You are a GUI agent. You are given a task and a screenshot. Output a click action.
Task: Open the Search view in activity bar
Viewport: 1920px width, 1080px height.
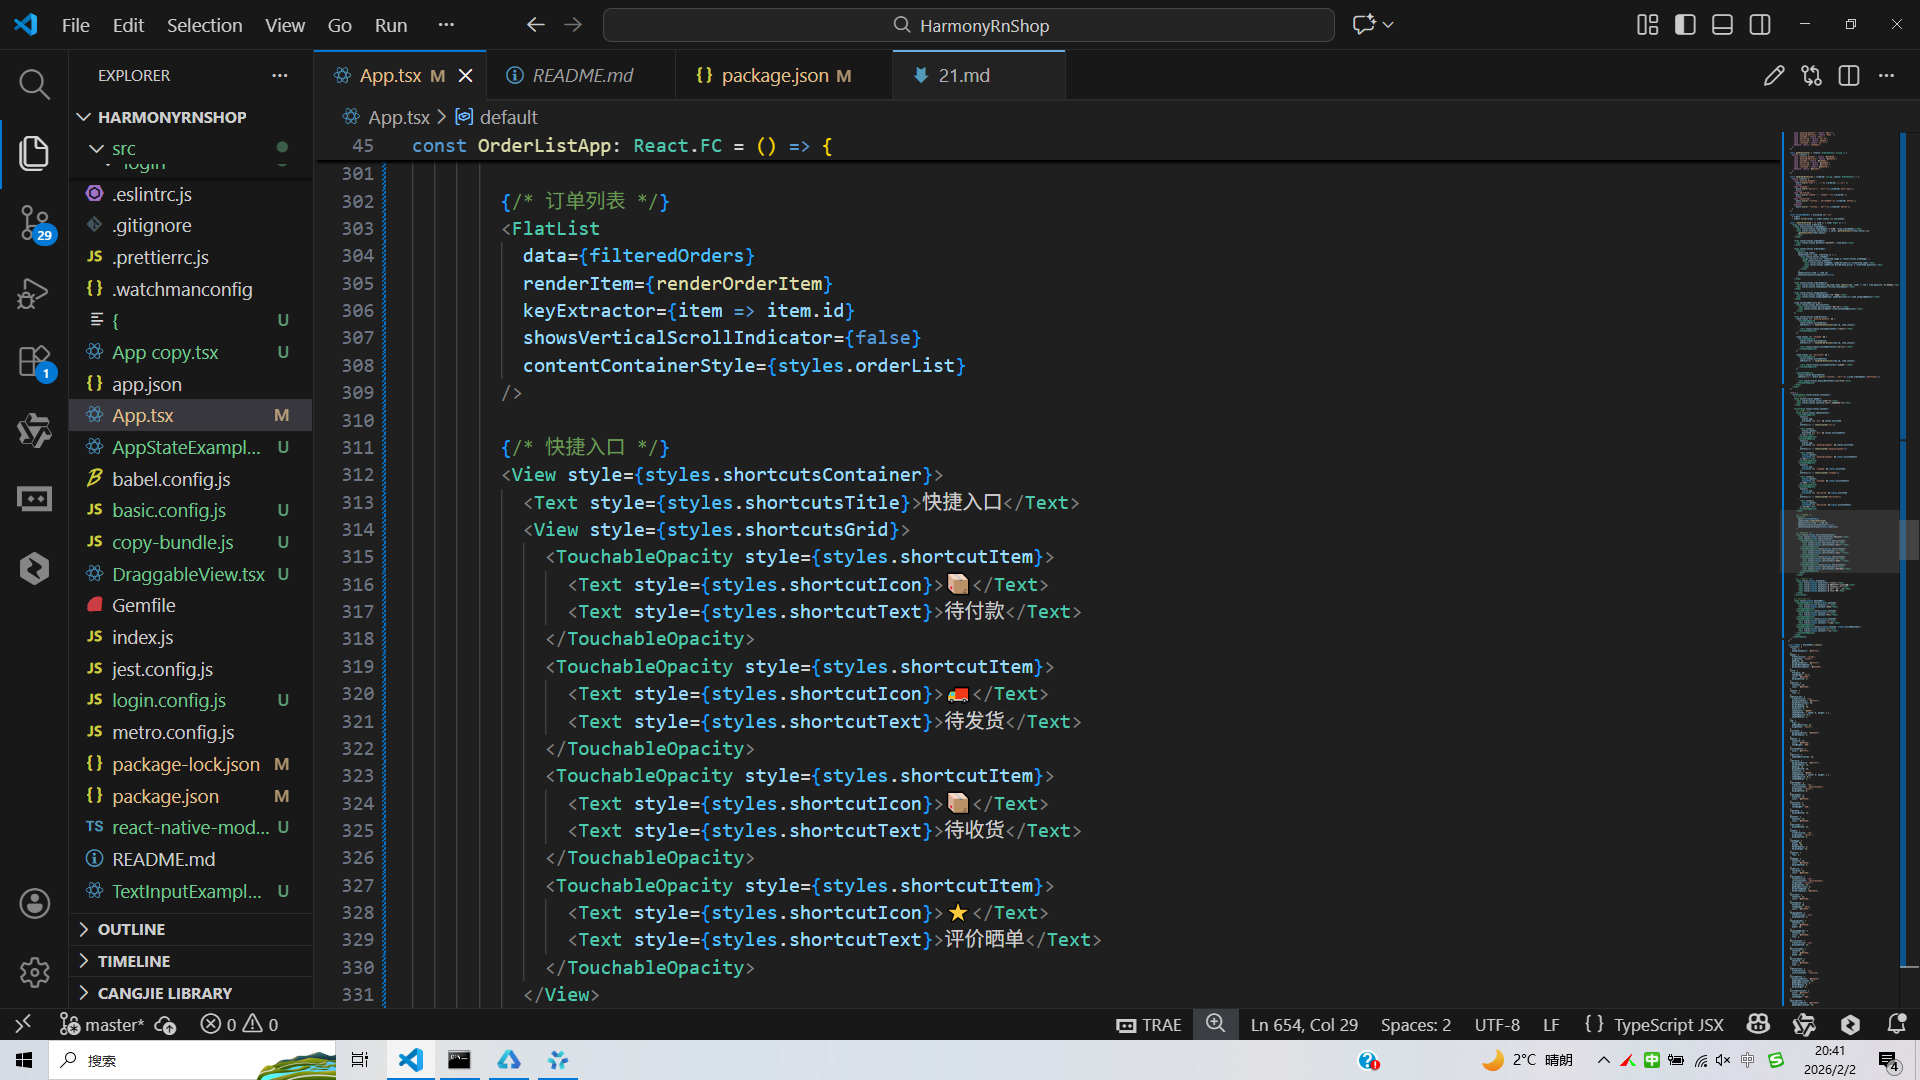tap(34, 84)
